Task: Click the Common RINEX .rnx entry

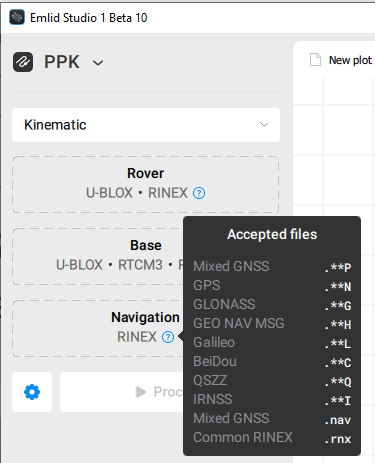Action: 272,438
